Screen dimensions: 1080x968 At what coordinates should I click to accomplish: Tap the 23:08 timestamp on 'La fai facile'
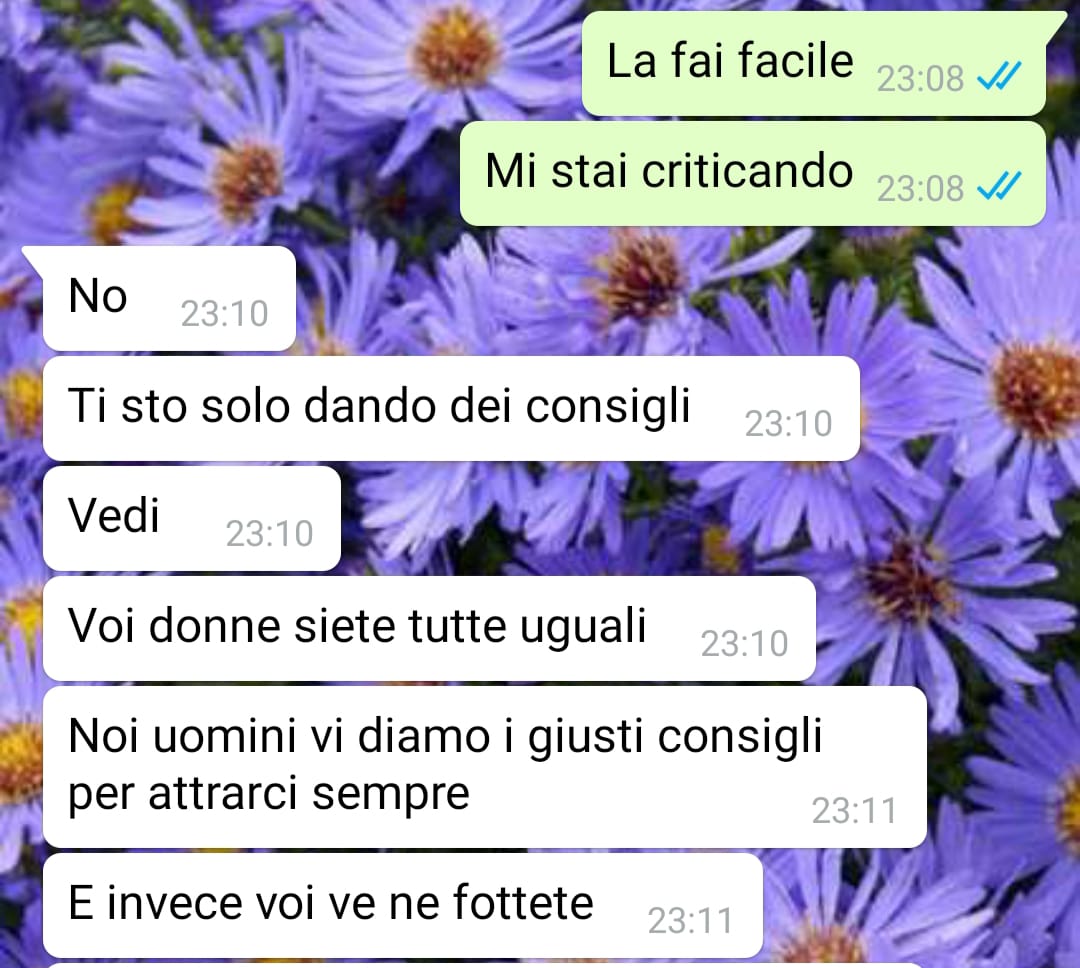point(920,79)
